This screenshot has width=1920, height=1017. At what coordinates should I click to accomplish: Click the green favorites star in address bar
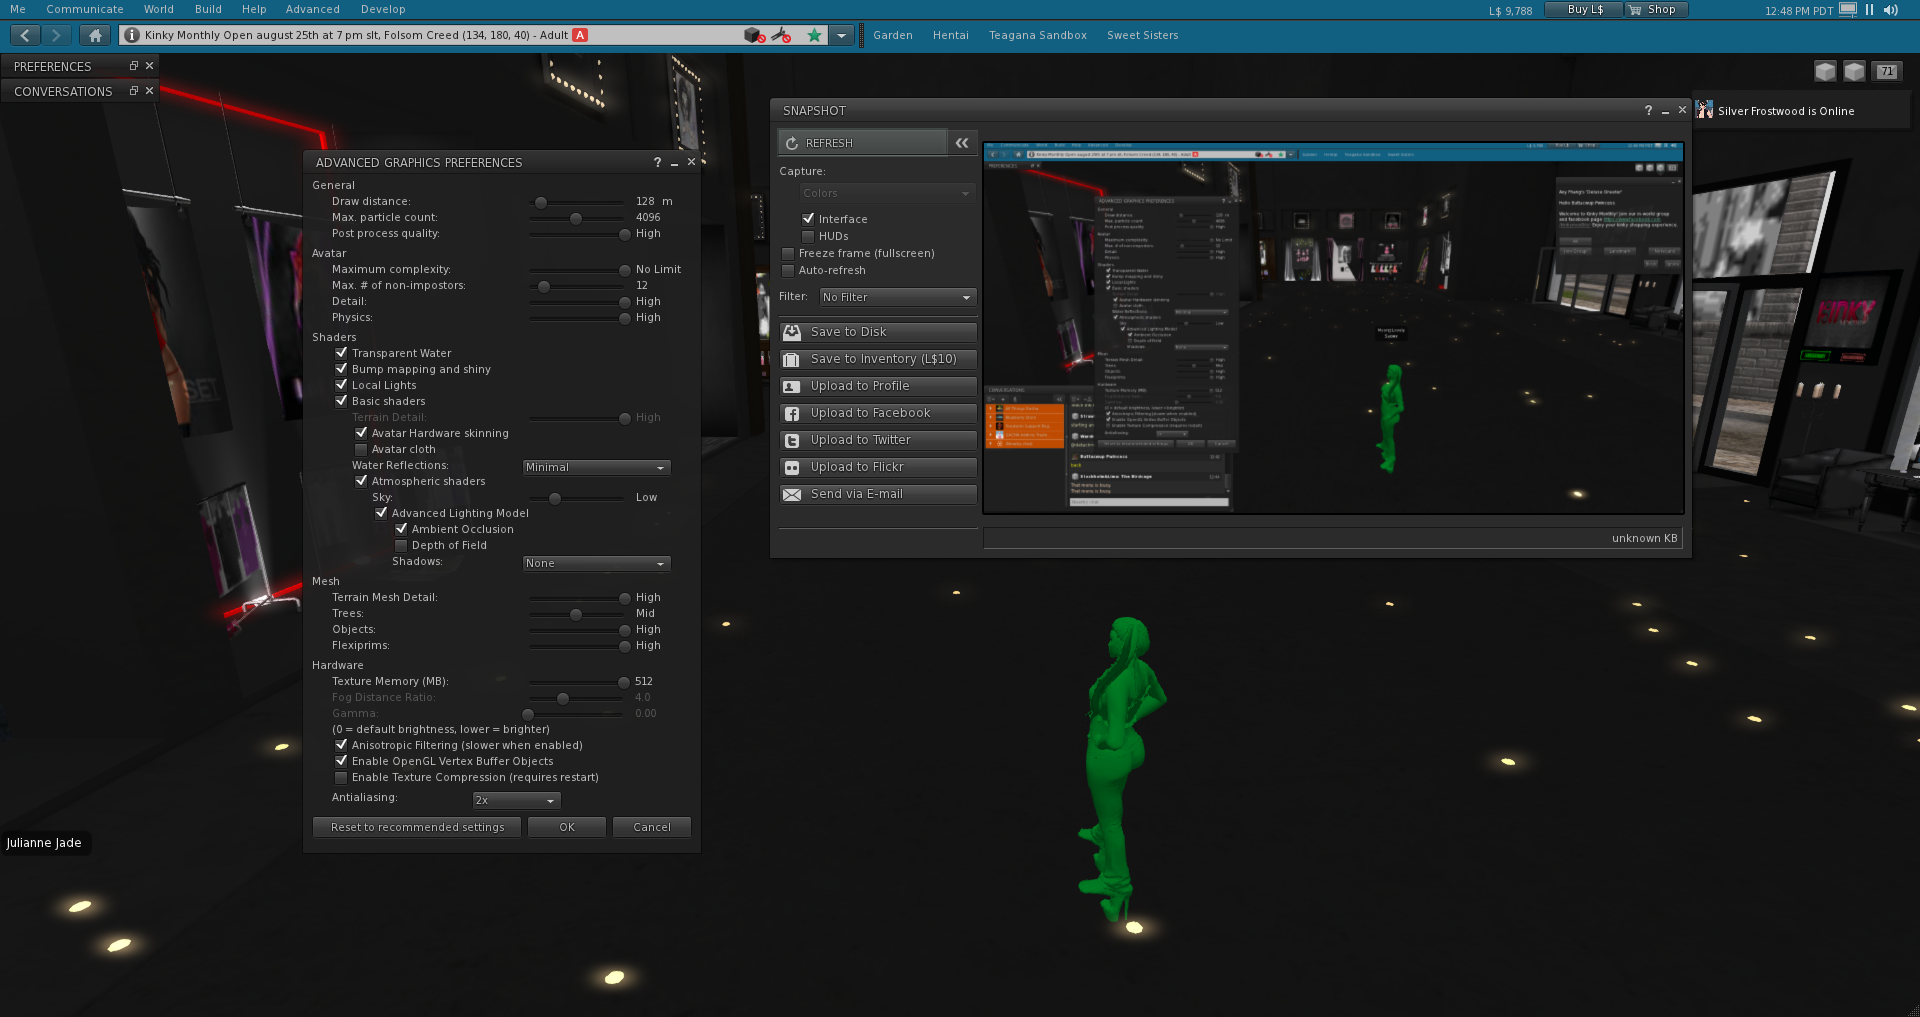tap(814, 34)
